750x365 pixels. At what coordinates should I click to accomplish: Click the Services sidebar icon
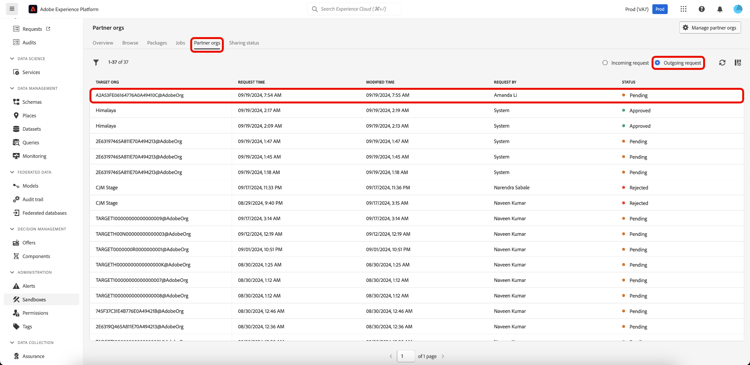[x=16, y=72]
